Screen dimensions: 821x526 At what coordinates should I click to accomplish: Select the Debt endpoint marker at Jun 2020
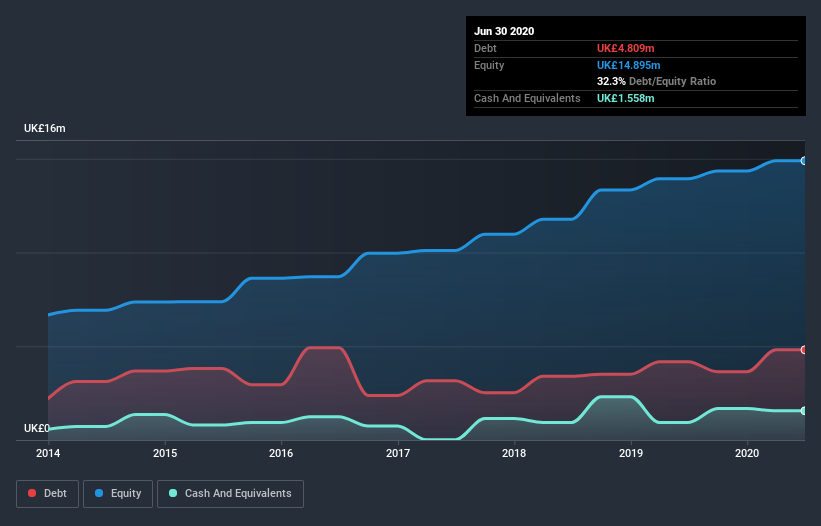coord(804,350)
